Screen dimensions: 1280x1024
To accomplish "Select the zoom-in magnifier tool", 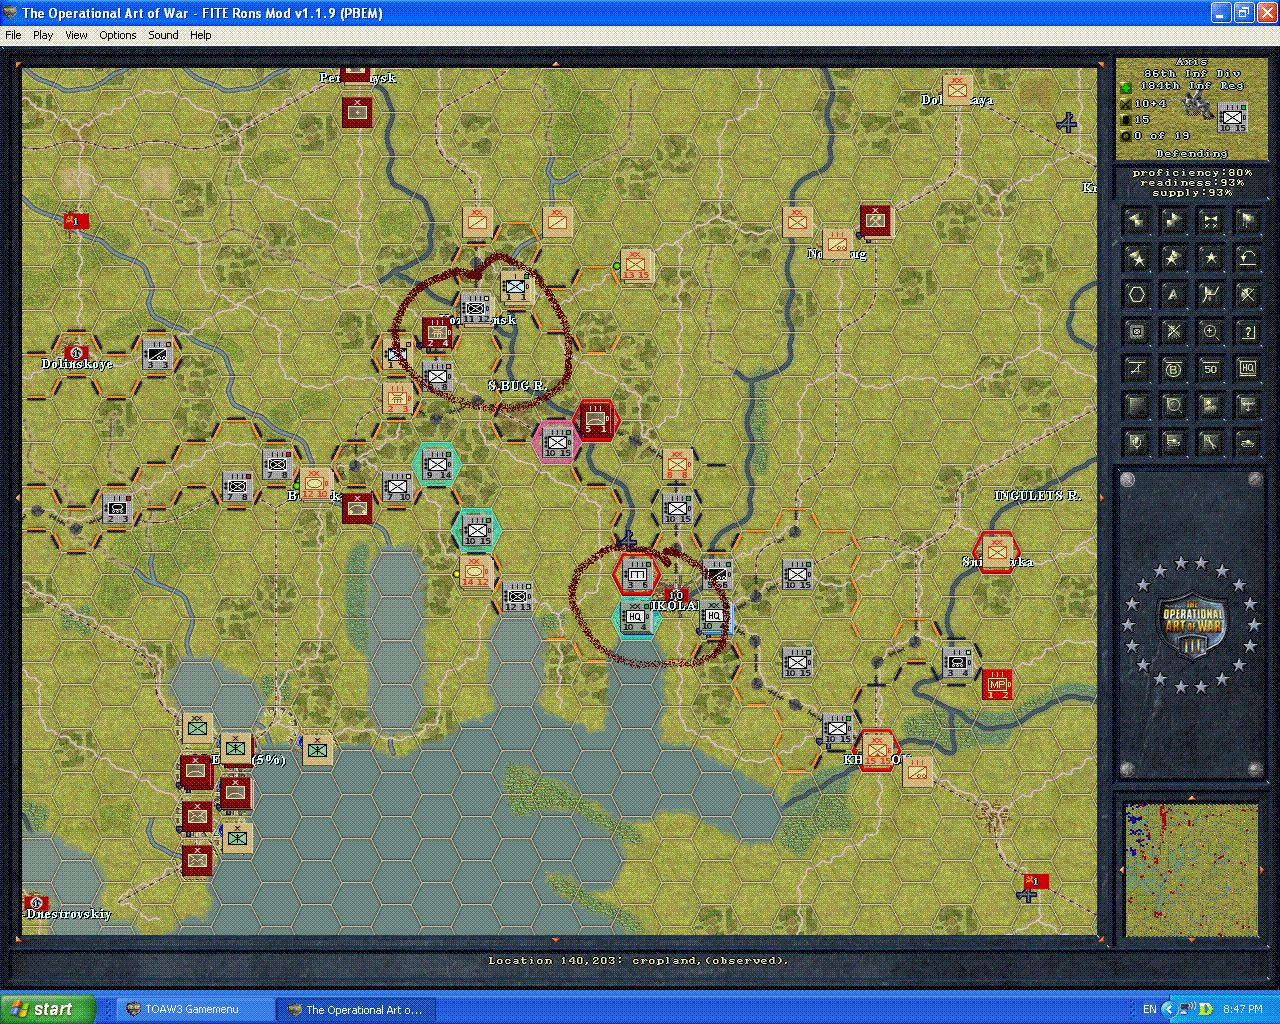I will click(x=1210, y=331).
